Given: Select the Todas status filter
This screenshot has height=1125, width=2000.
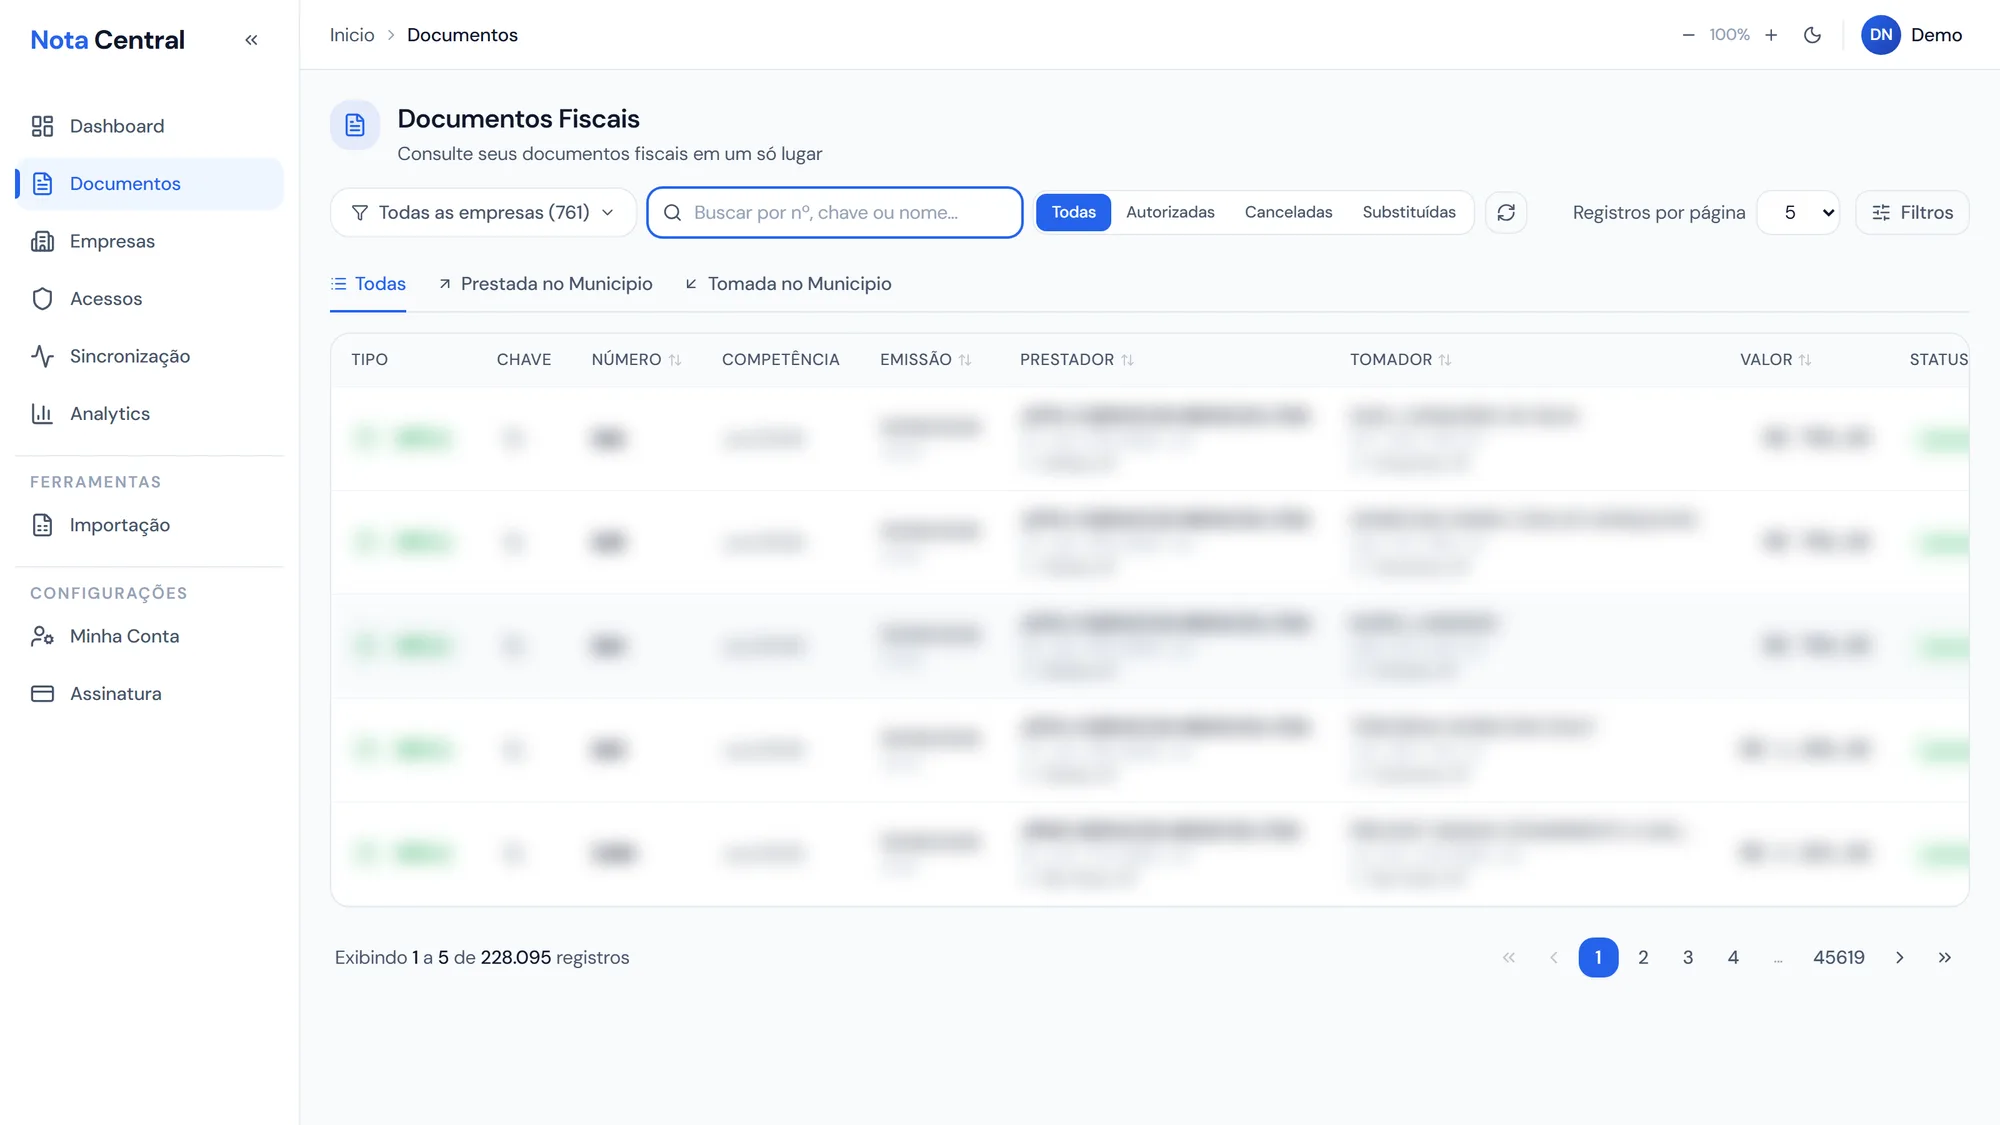Looking at the screenshot, I should click(1073, 213).
